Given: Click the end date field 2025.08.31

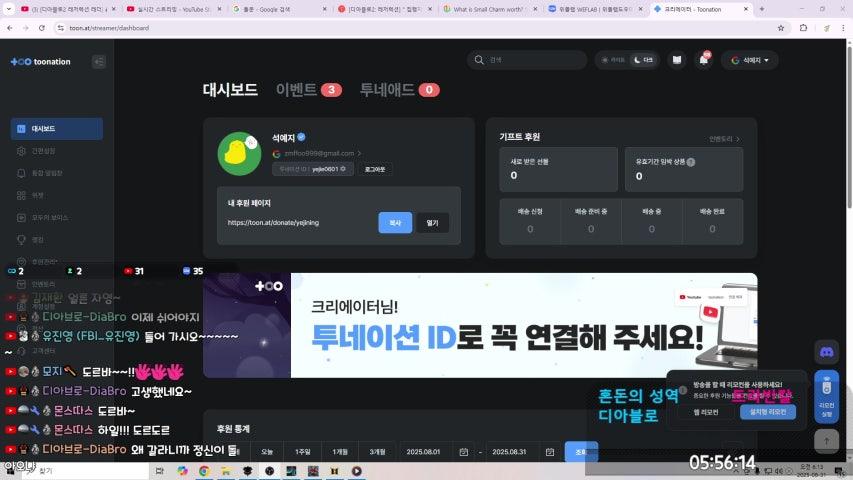Looking at the screenshot, I should [x=509, y=452].
